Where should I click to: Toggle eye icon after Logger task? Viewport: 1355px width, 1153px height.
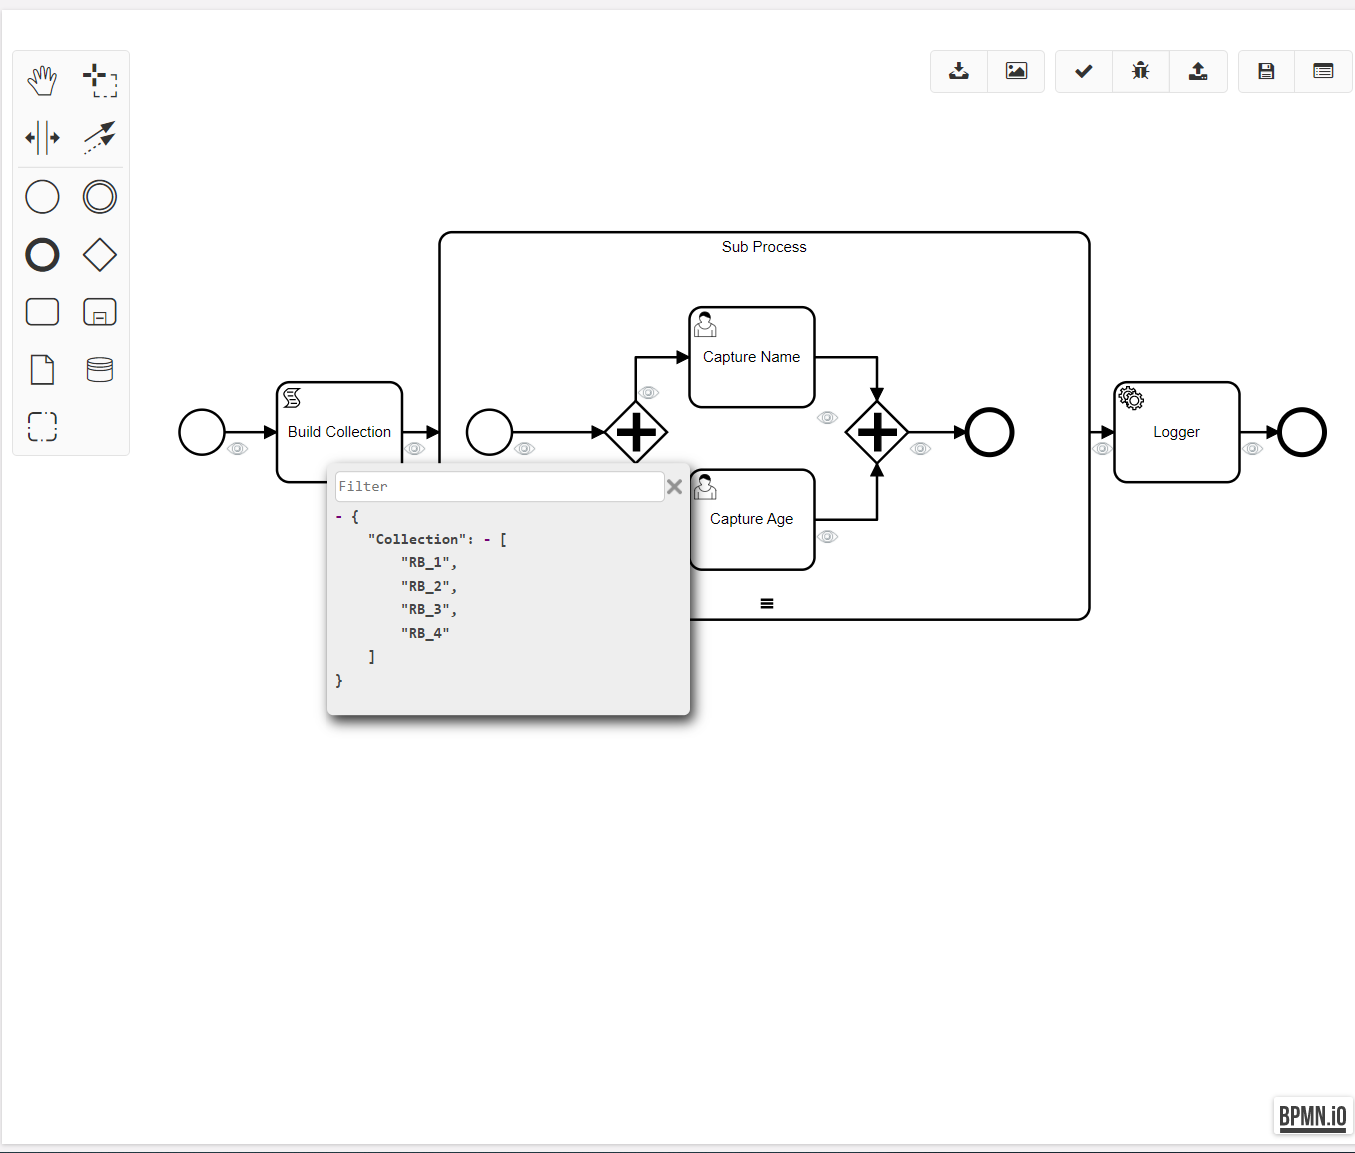coord(1253,449)
